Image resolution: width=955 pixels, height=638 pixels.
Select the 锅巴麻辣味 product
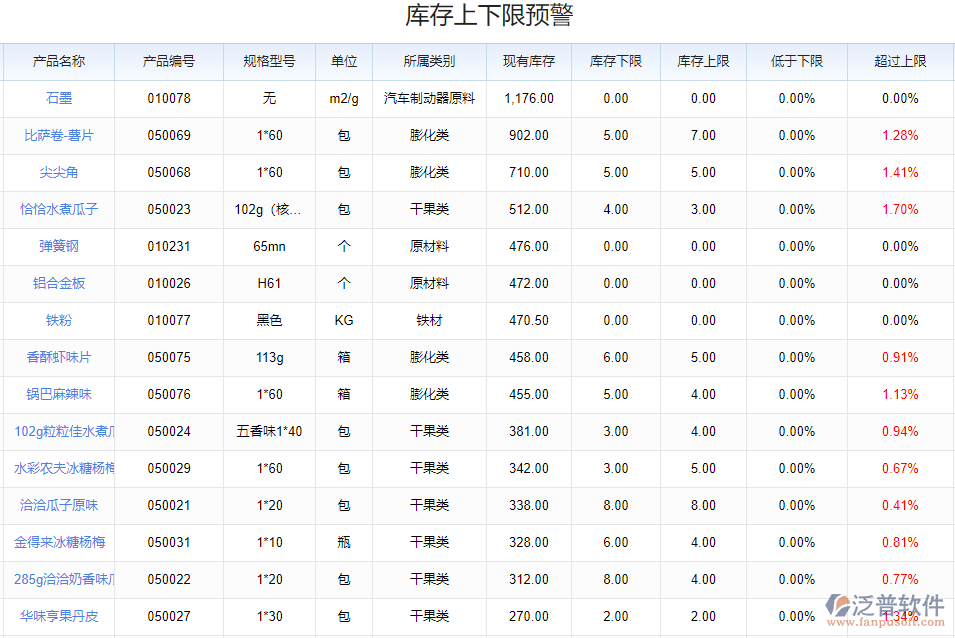(x=57, y=394)
